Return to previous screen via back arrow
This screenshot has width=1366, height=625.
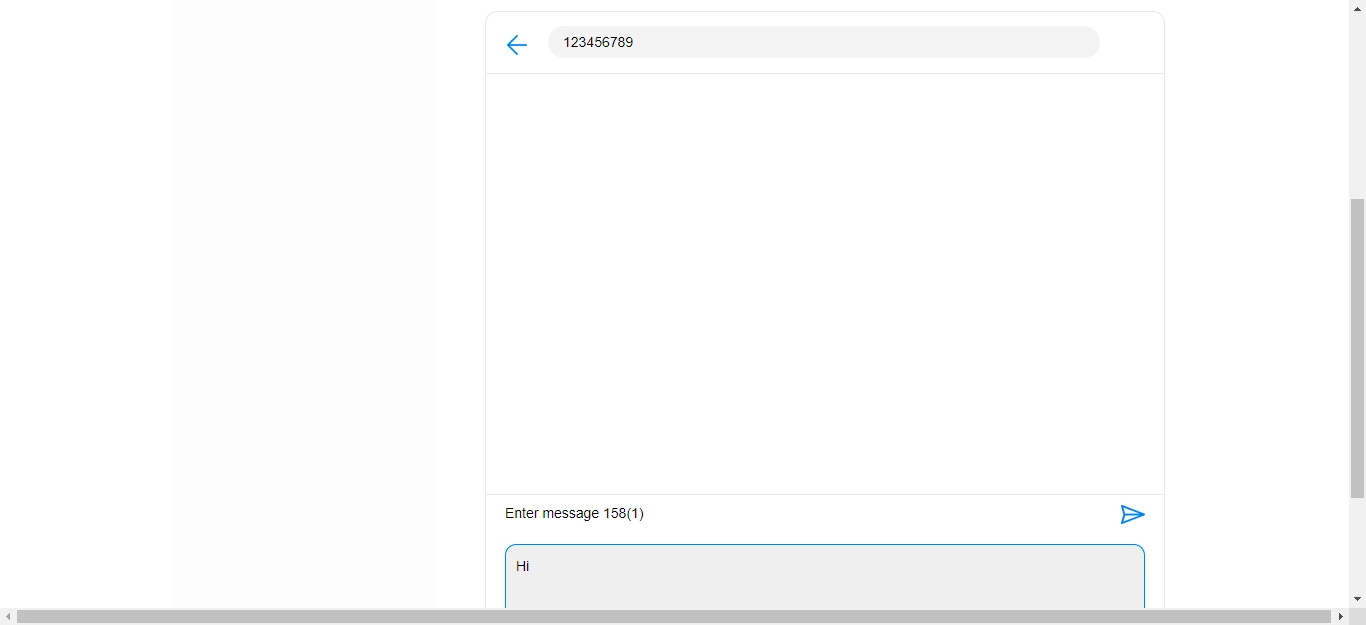(516, 45)
